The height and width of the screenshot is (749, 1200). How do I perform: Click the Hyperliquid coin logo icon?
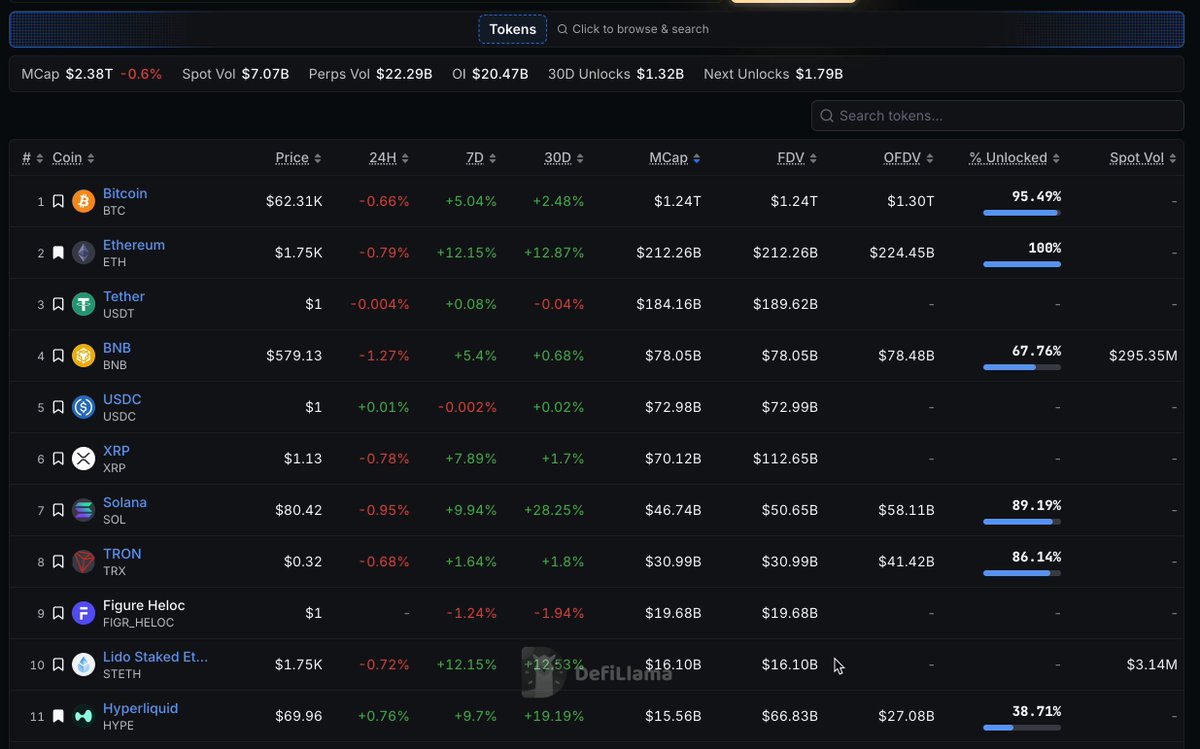83,716
